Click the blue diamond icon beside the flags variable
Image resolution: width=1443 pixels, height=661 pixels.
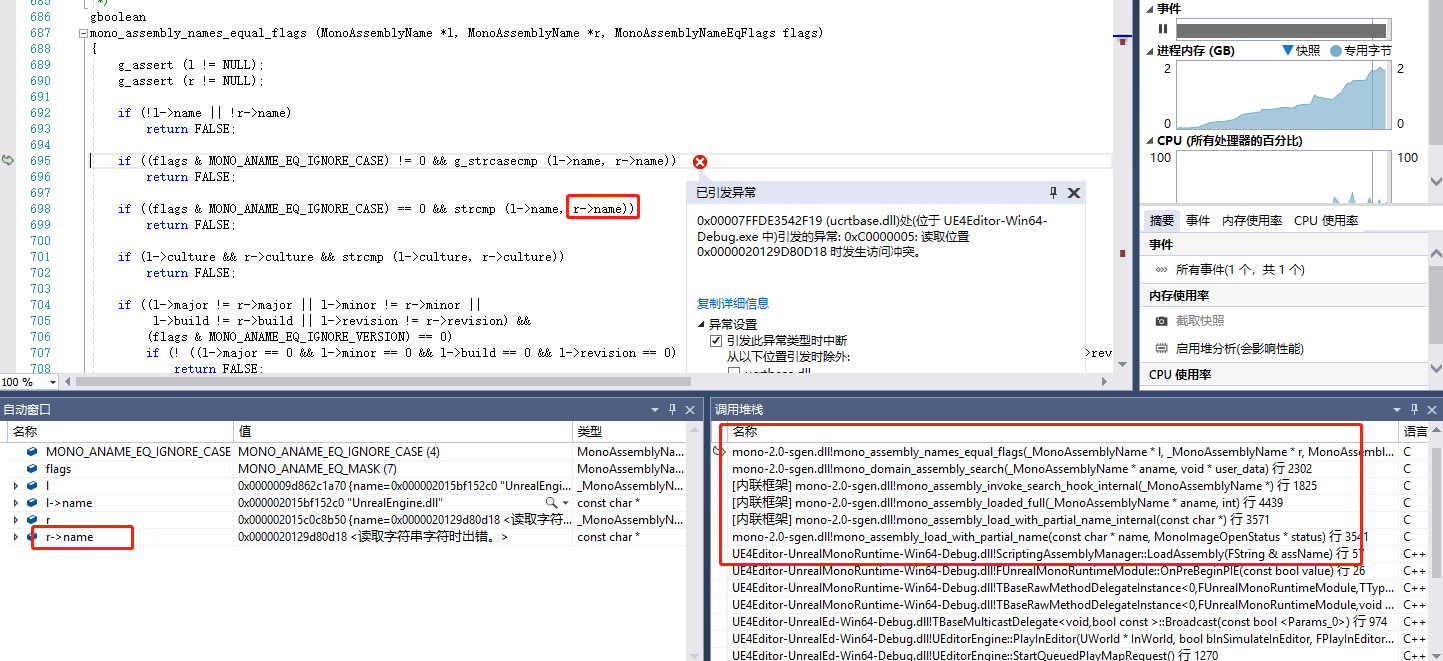(x=30, y=469)
